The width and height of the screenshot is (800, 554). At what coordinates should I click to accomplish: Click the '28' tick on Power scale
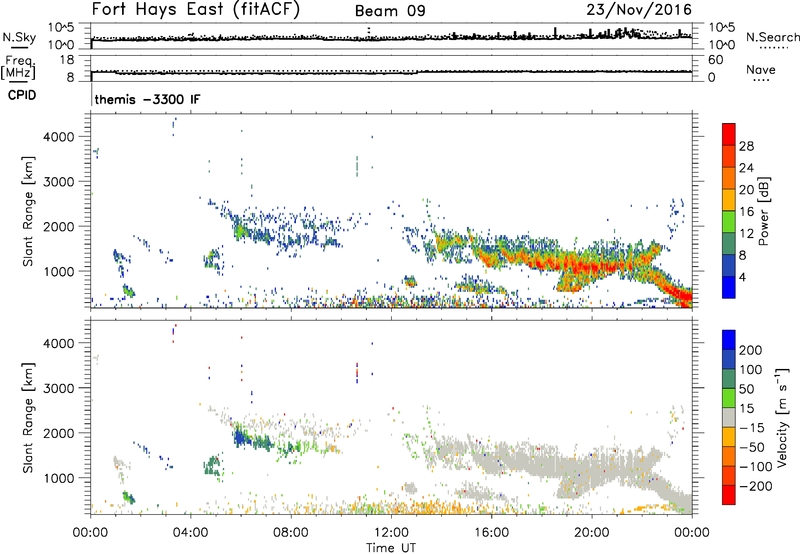pos(746,146)
